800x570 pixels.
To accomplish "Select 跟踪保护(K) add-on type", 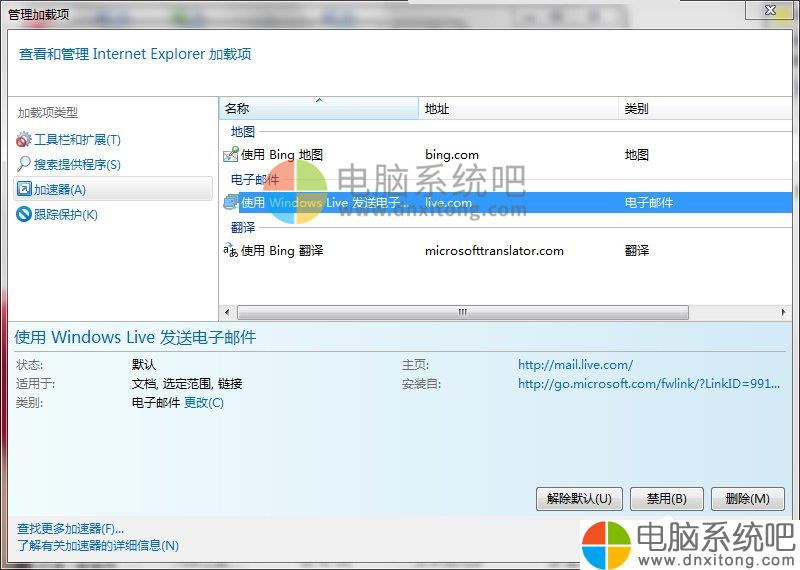I will click(66, 214).
